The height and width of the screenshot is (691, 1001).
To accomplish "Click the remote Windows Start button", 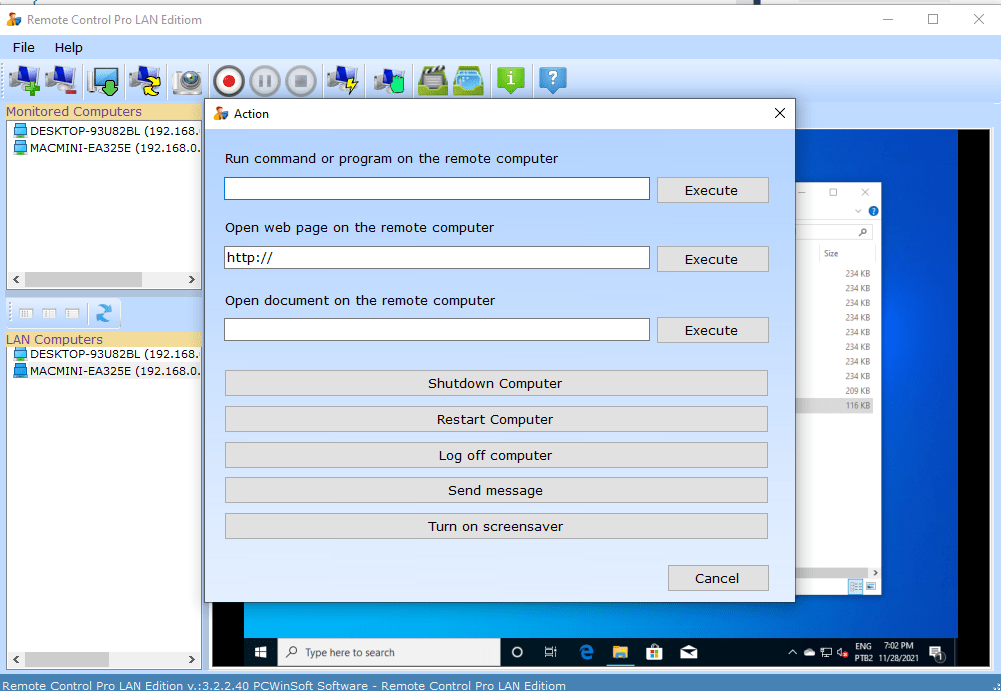I will (260, 652).
